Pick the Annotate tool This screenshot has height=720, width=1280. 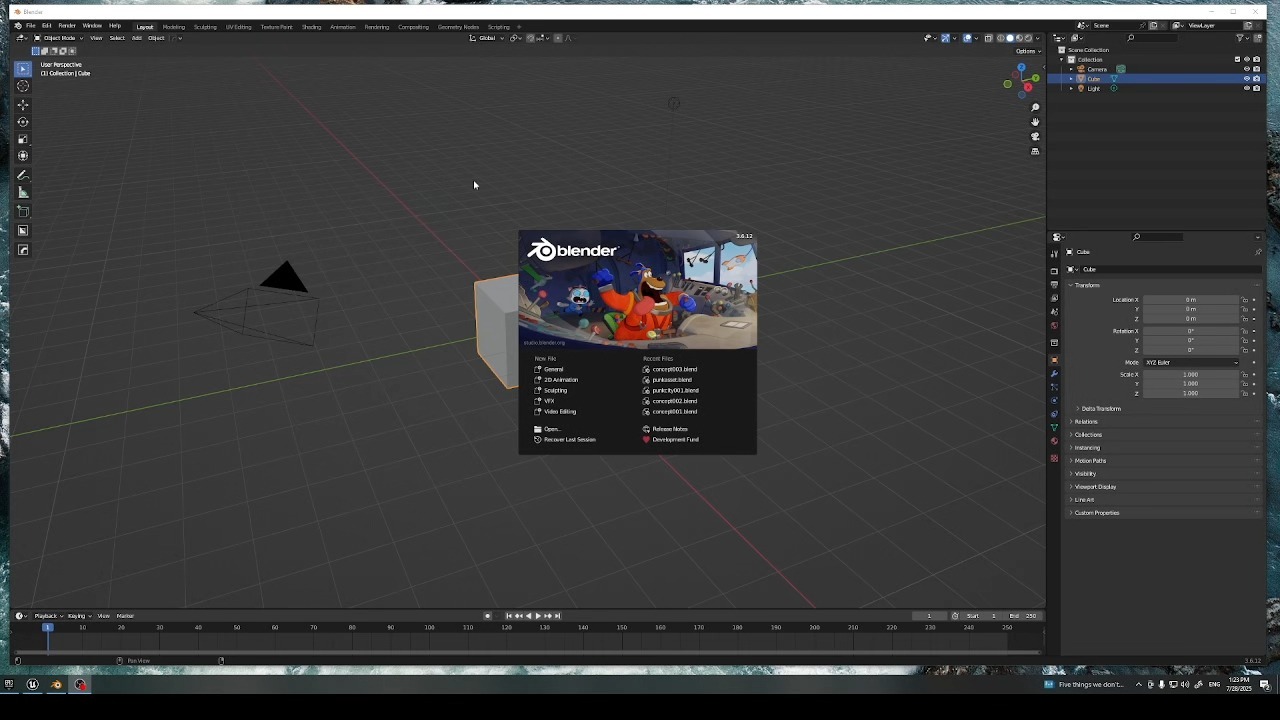[x=23, y=175]
